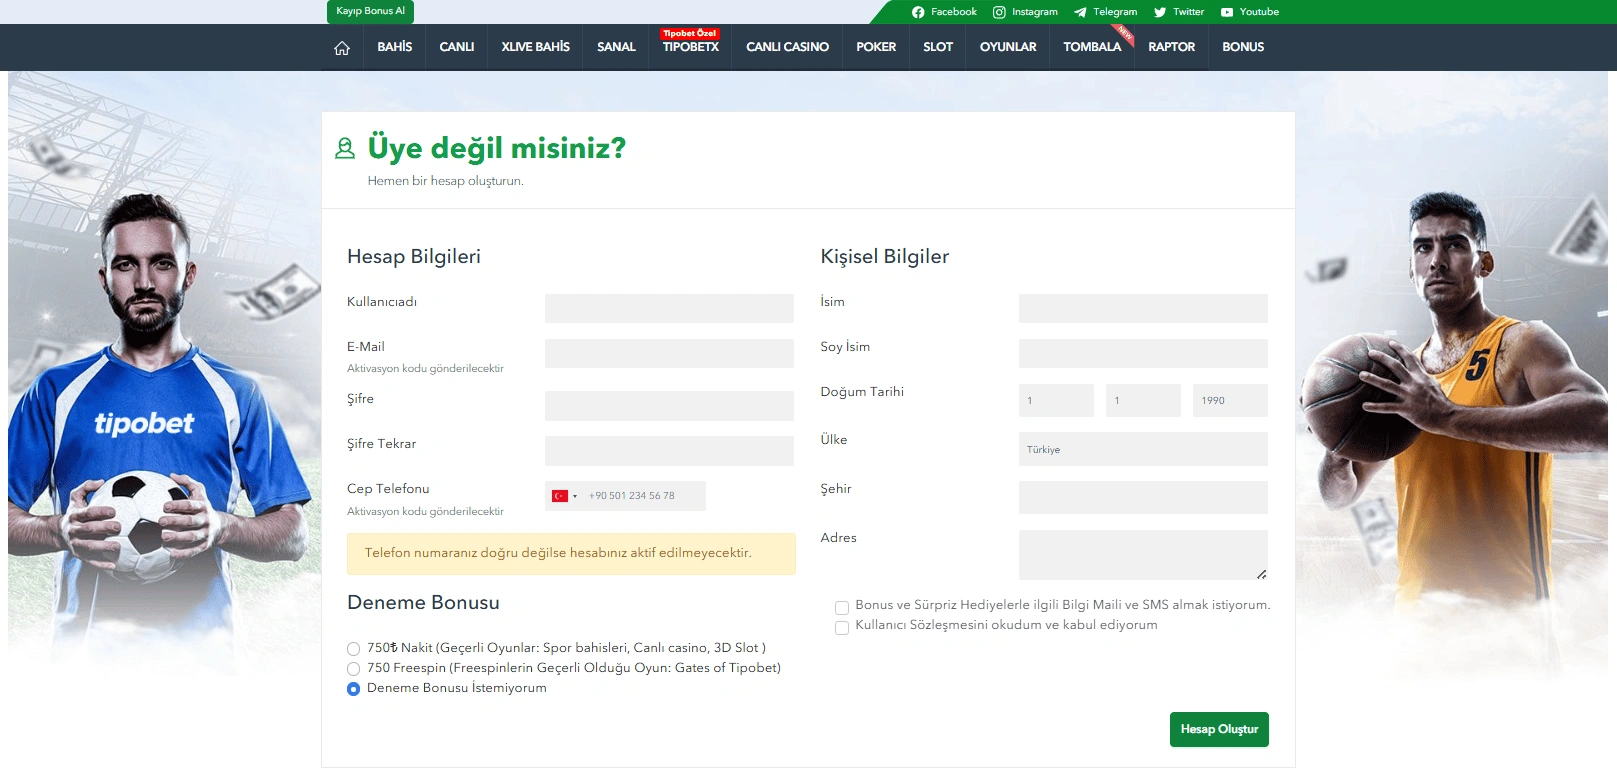Click the phone number warning message

click(x=571, y=554)
